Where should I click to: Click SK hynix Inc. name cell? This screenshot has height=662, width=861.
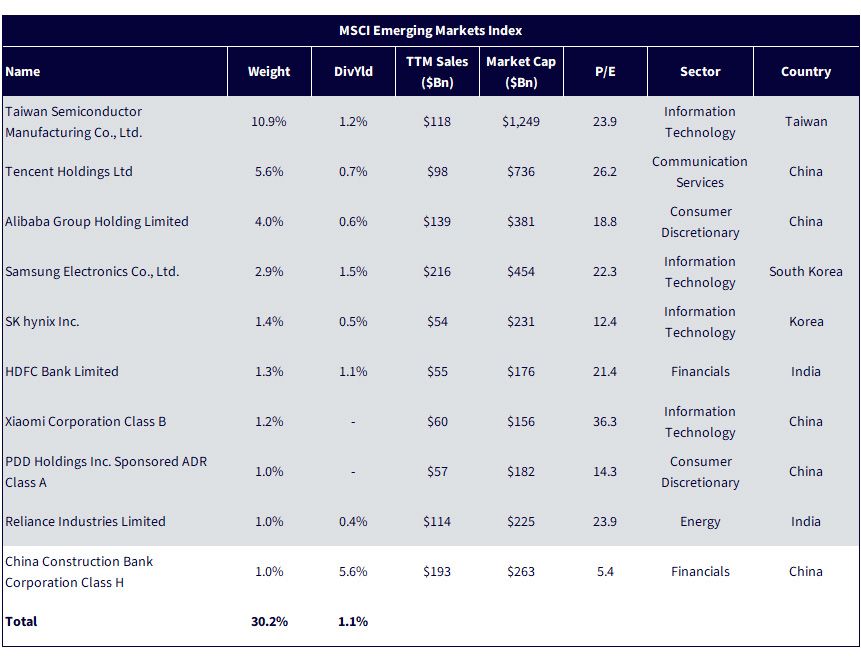pos(42,322)
